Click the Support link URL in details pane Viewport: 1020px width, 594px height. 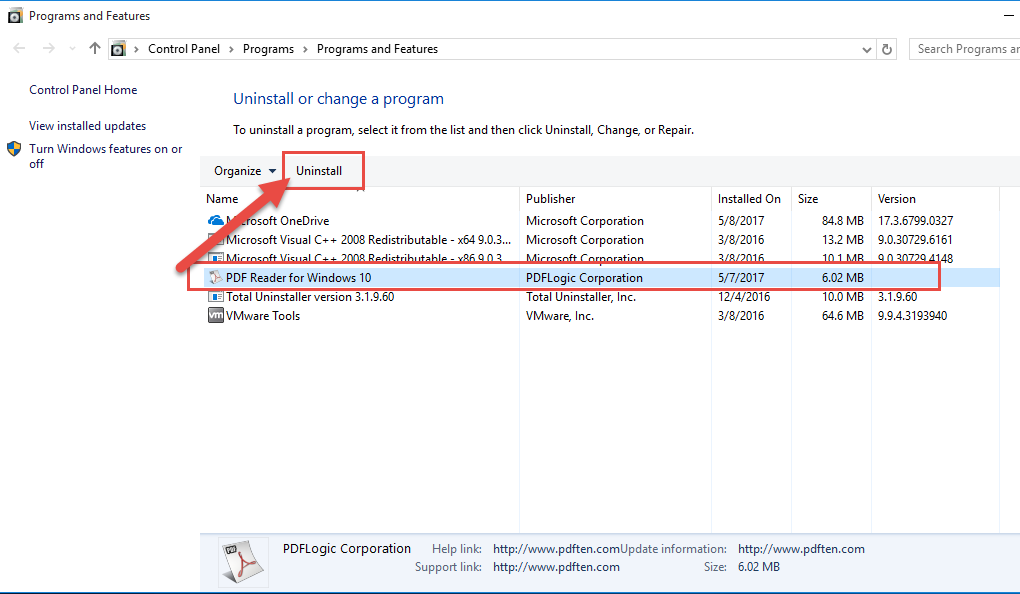pos(556,567)
